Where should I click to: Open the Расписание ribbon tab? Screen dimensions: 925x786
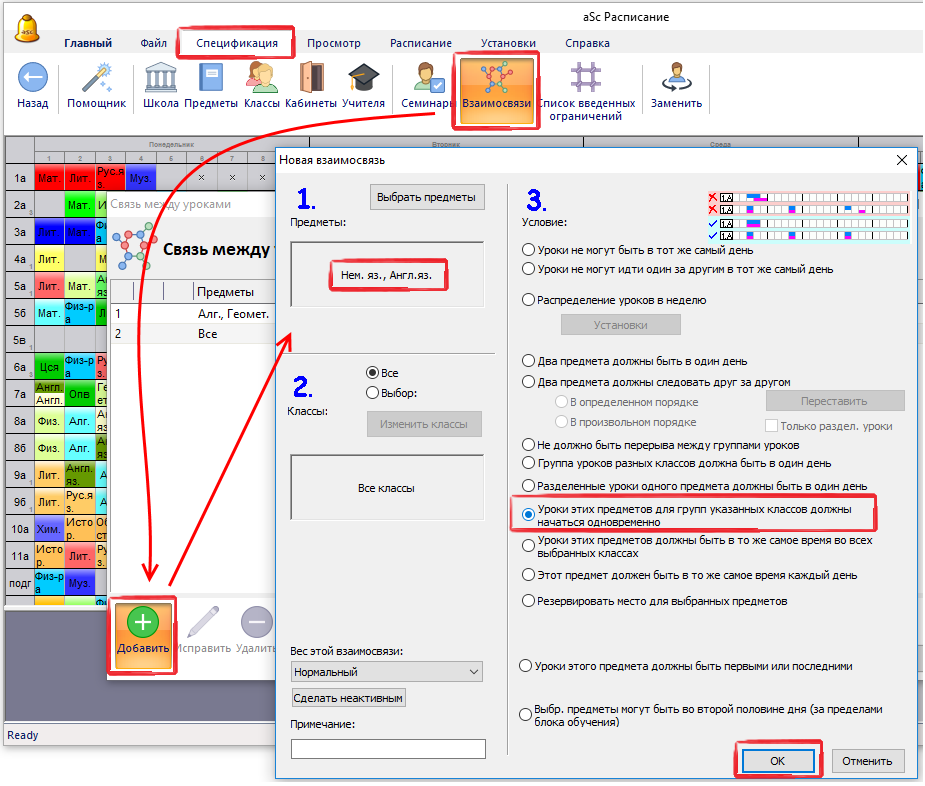point(420,43)
